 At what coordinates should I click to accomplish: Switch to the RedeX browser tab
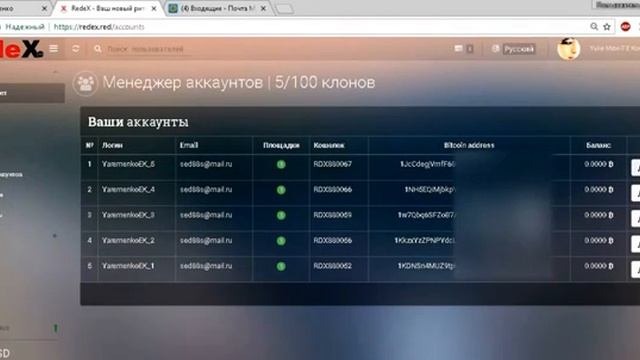[107, 8]
